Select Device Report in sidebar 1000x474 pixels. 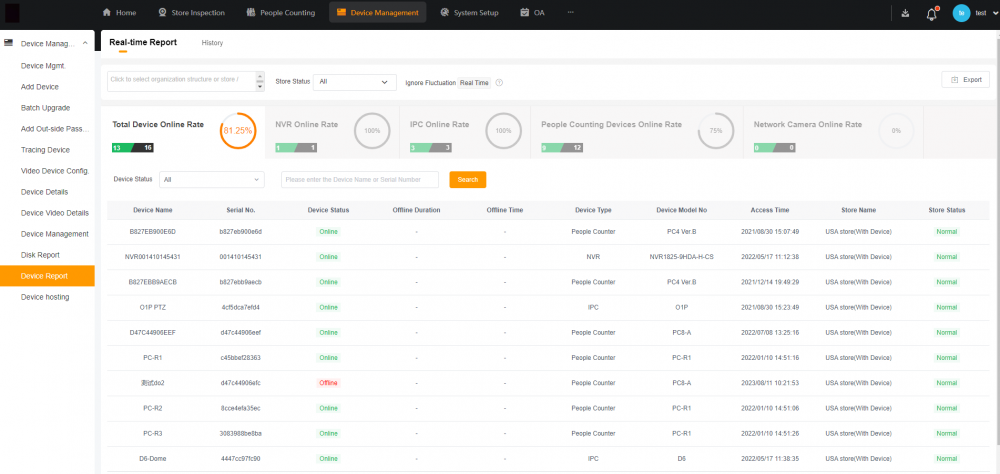click(47, 276)
